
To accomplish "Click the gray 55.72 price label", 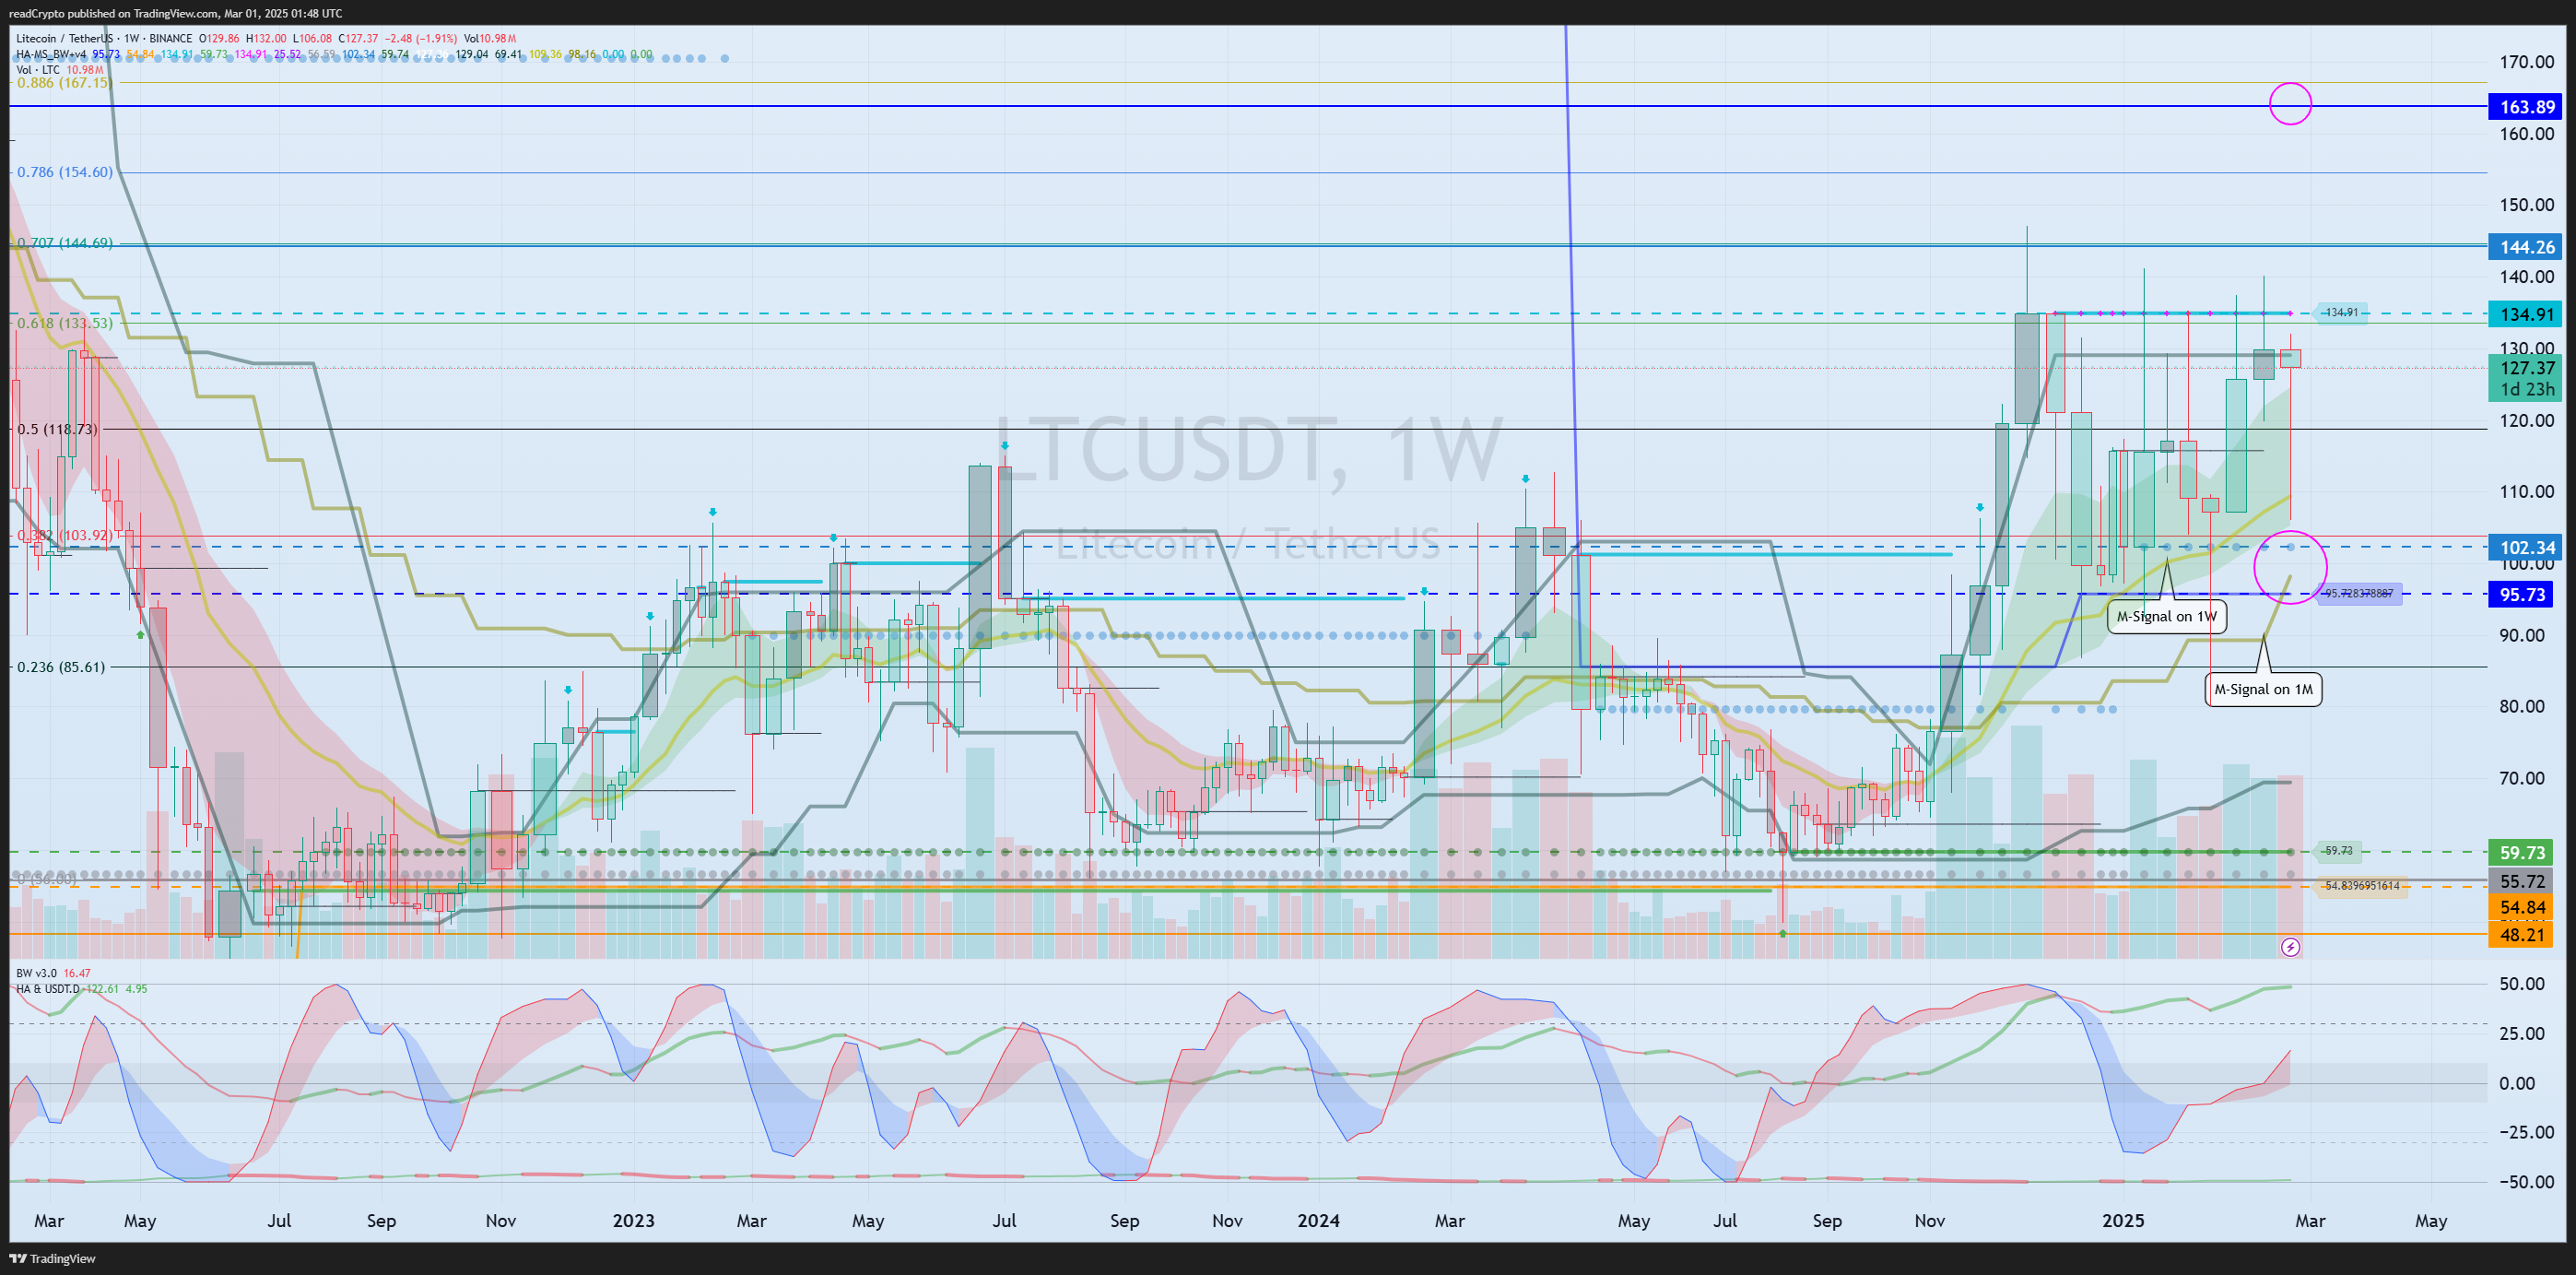I will (x=2520, y=881).
